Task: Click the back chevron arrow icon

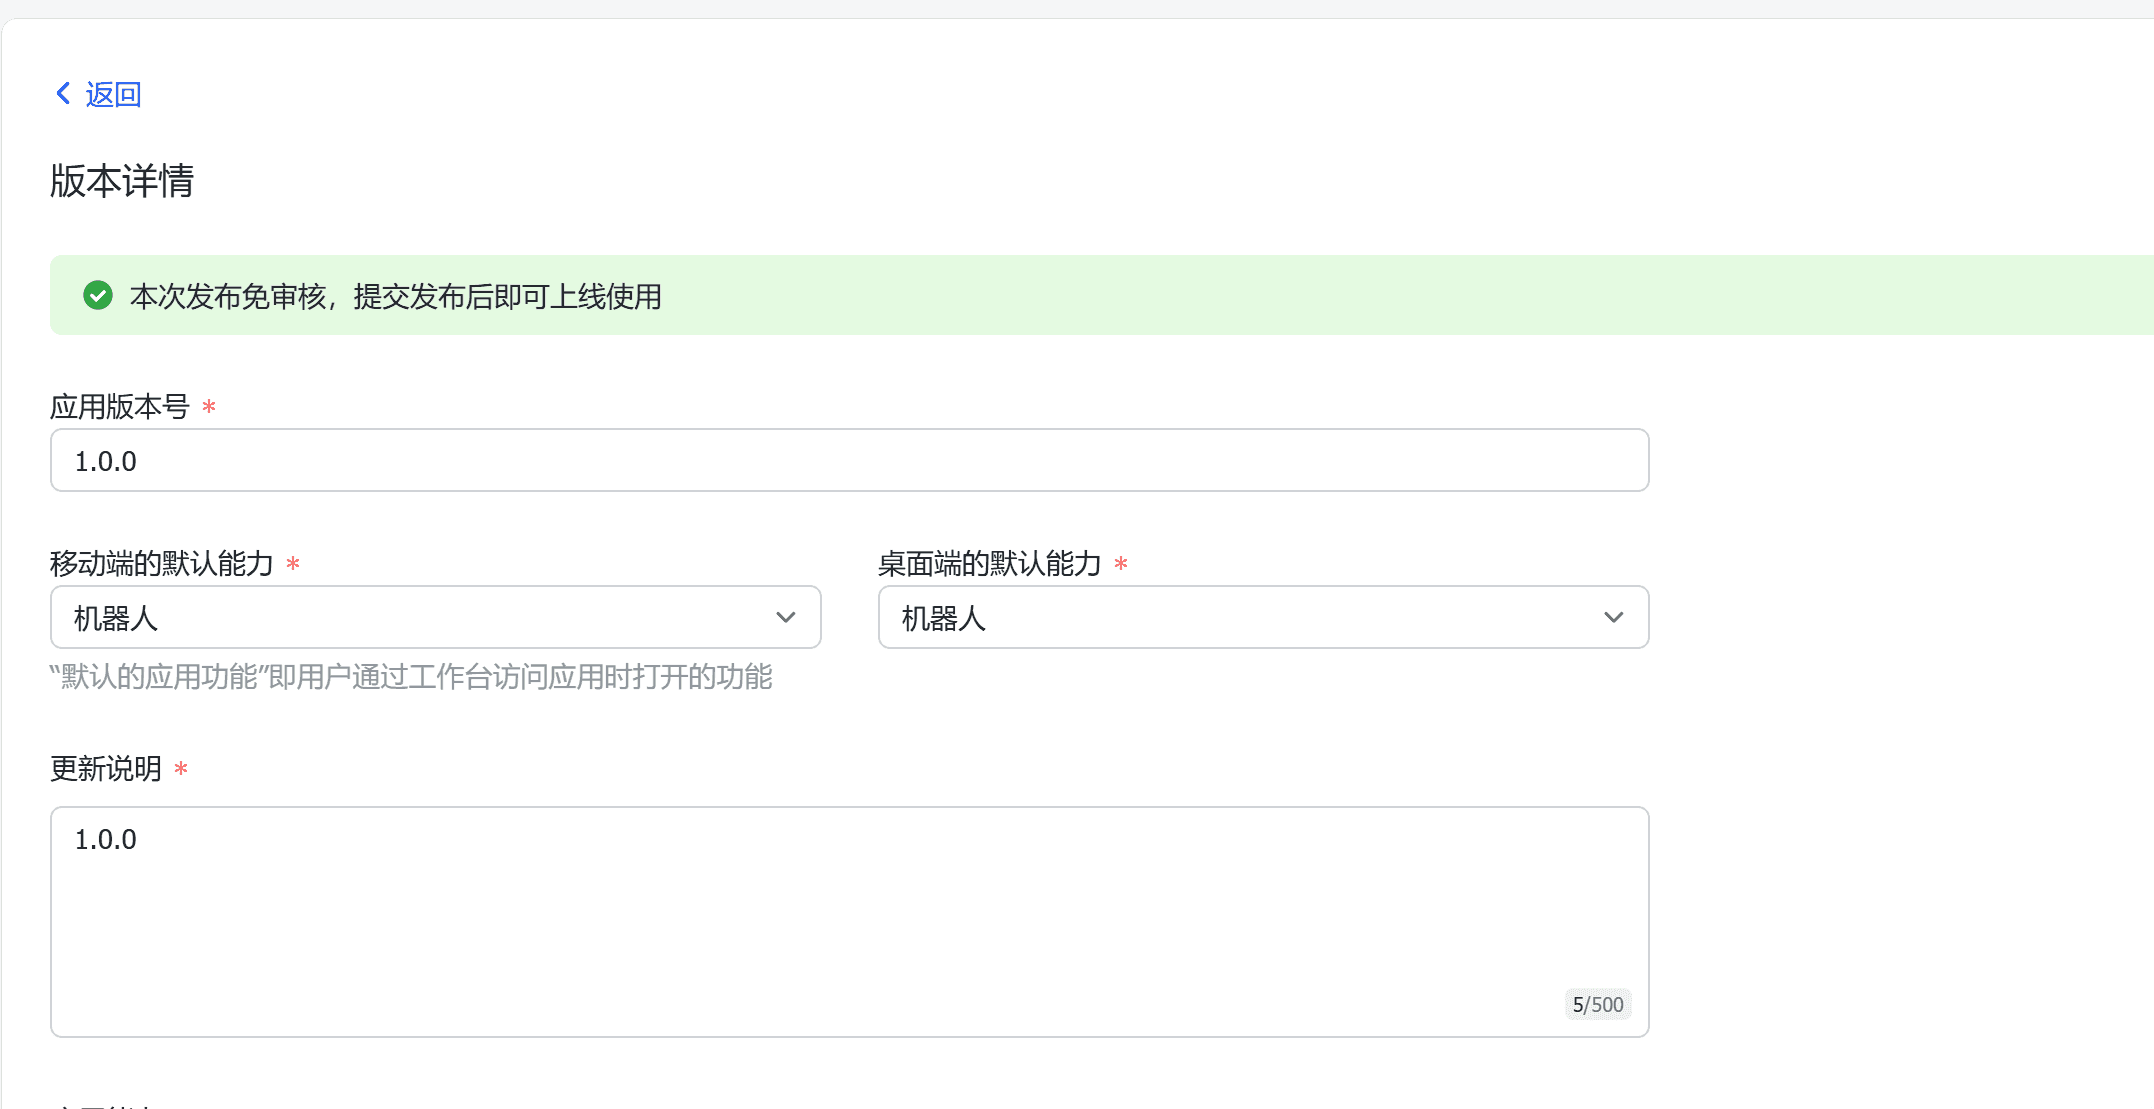Action: pyautogui.click(x=63, y=94)
